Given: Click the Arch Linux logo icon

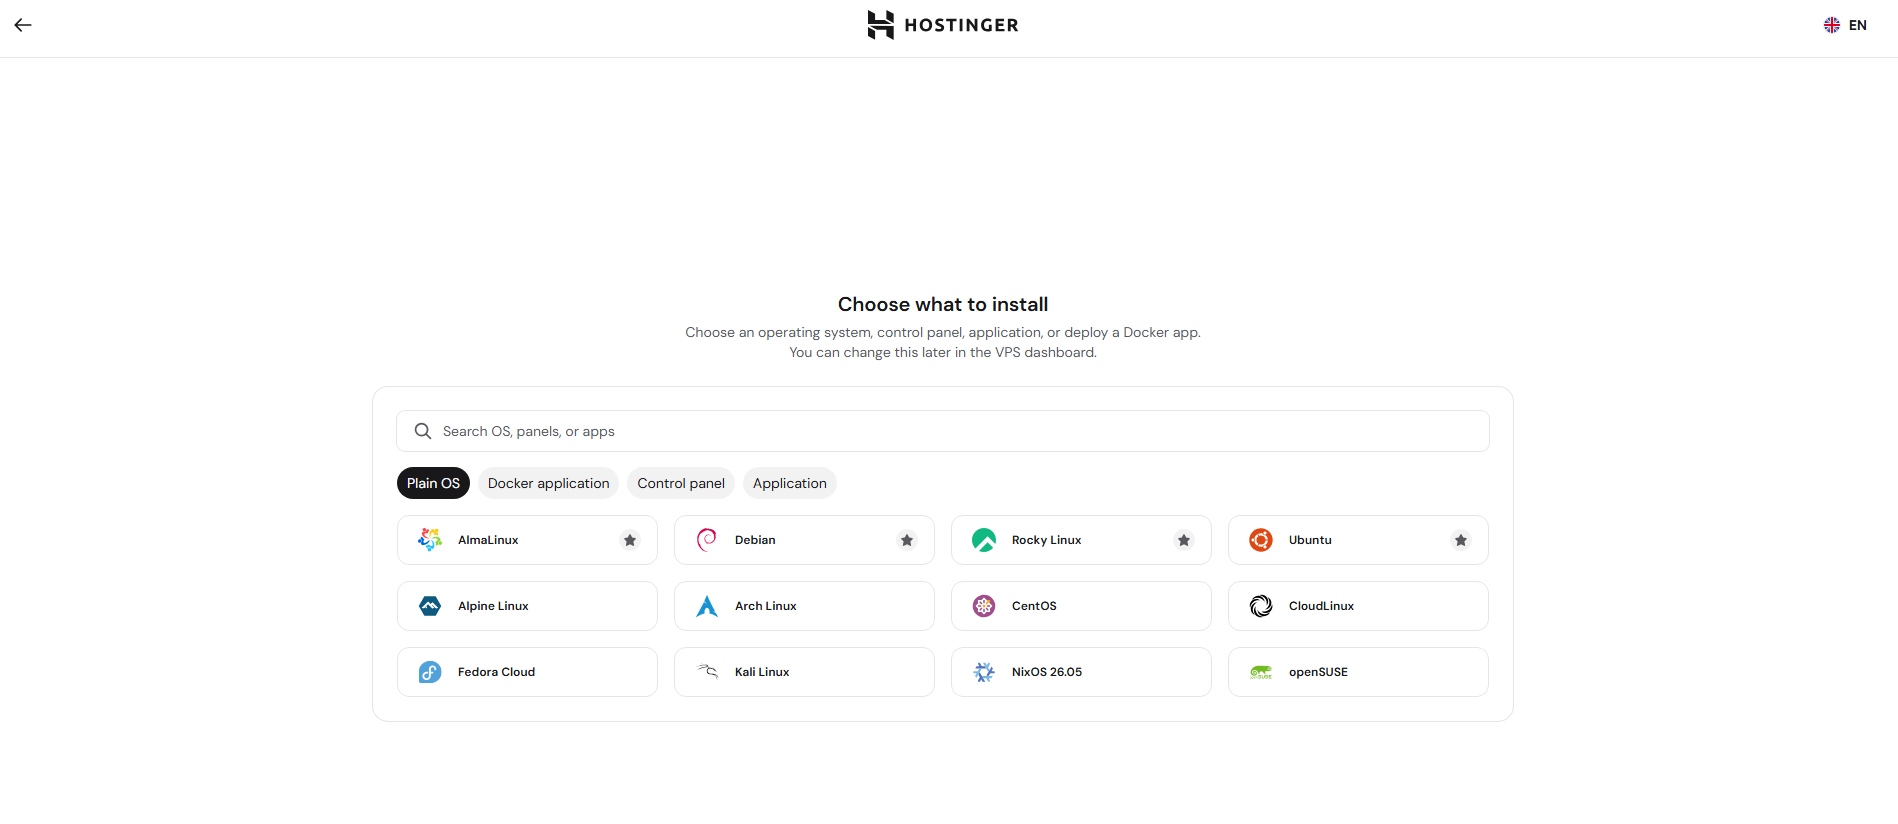Looking at the screenshot, I should click(x=707, y=606).
